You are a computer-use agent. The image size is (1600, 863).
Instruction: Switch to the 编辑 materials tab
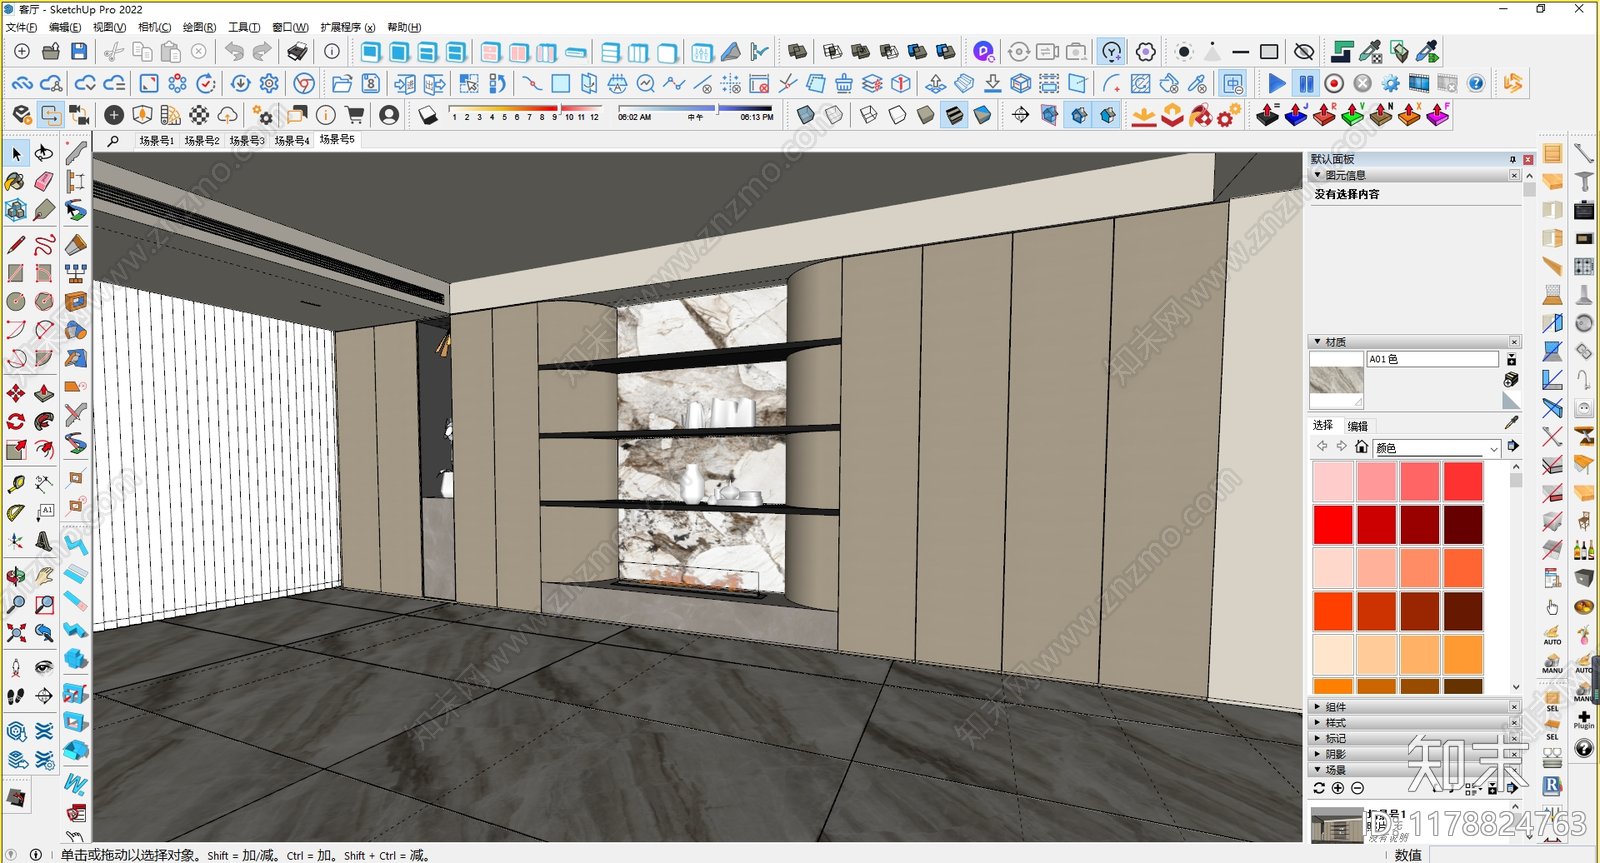point(1358,426)
